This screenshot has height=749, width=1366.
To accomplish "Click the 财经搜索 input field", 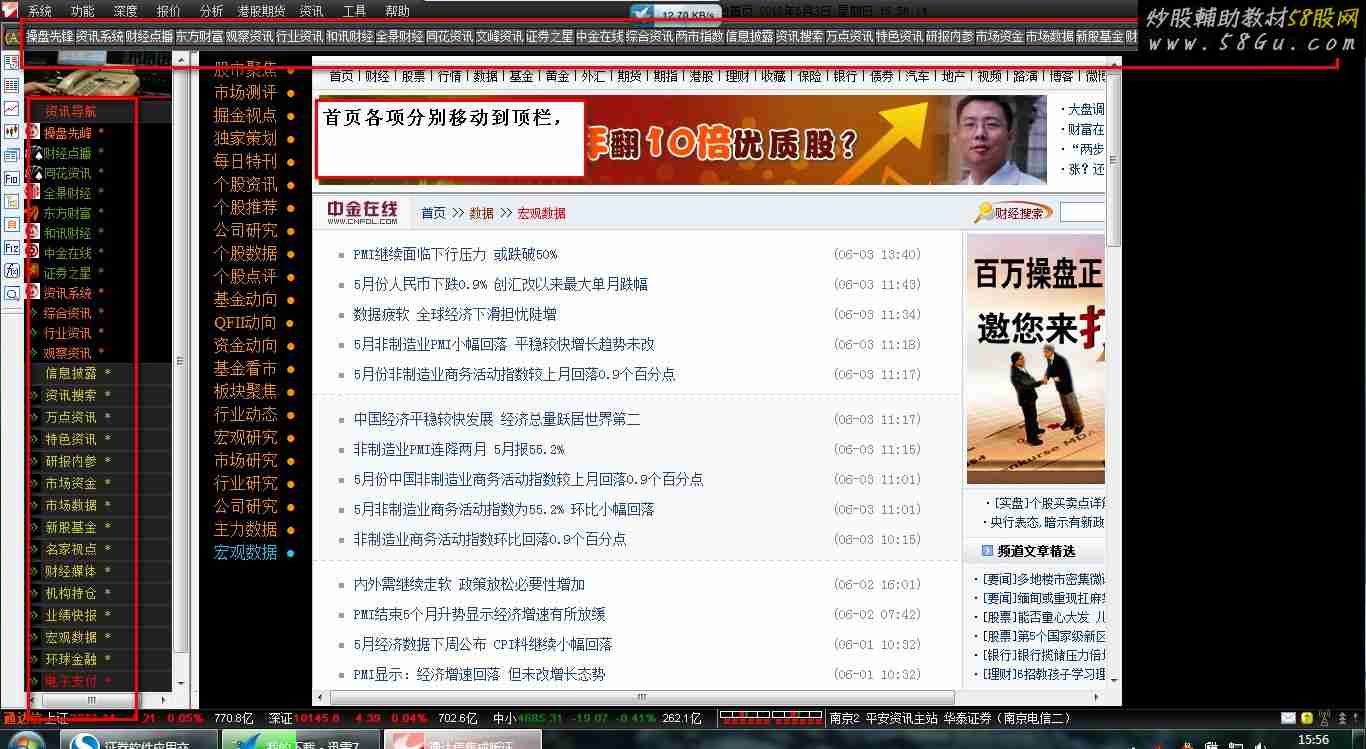I will (1082, 212).
